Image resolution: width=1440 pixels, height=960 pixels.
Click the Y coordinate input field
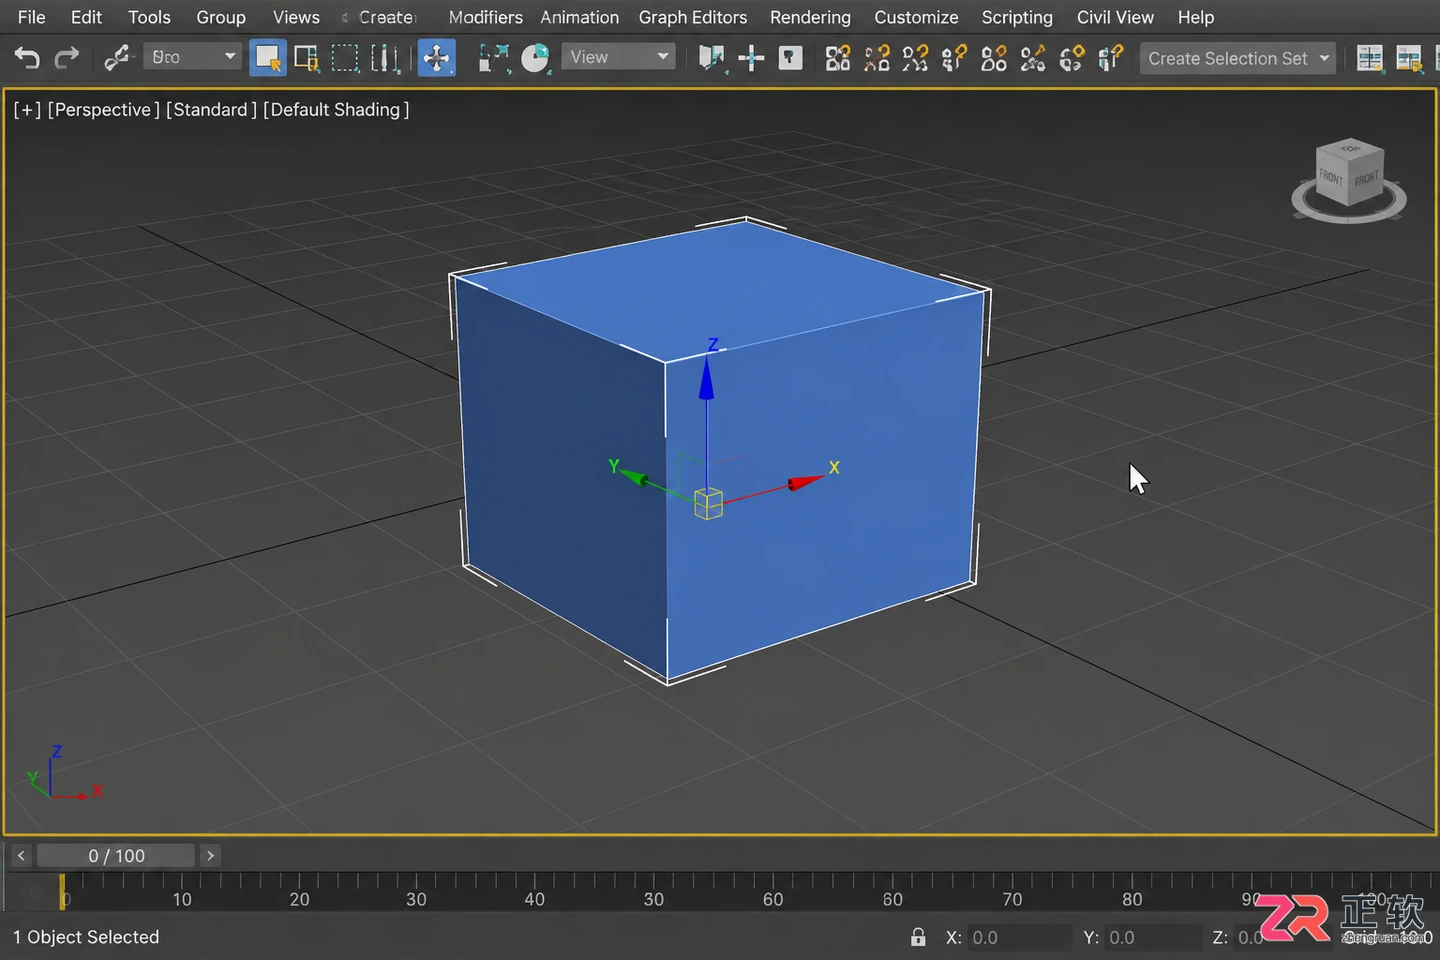(x=1152, y=937)
